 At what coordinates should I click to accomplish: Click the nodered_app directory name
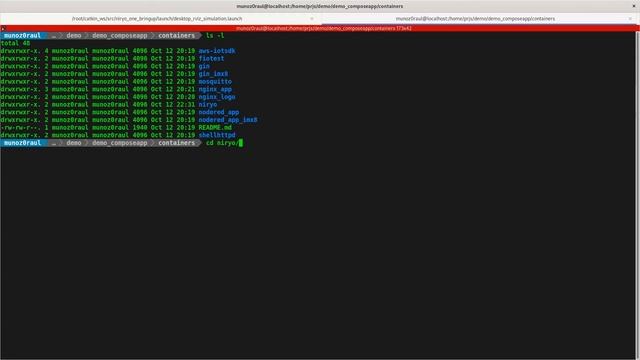click(x=219, y=112)
